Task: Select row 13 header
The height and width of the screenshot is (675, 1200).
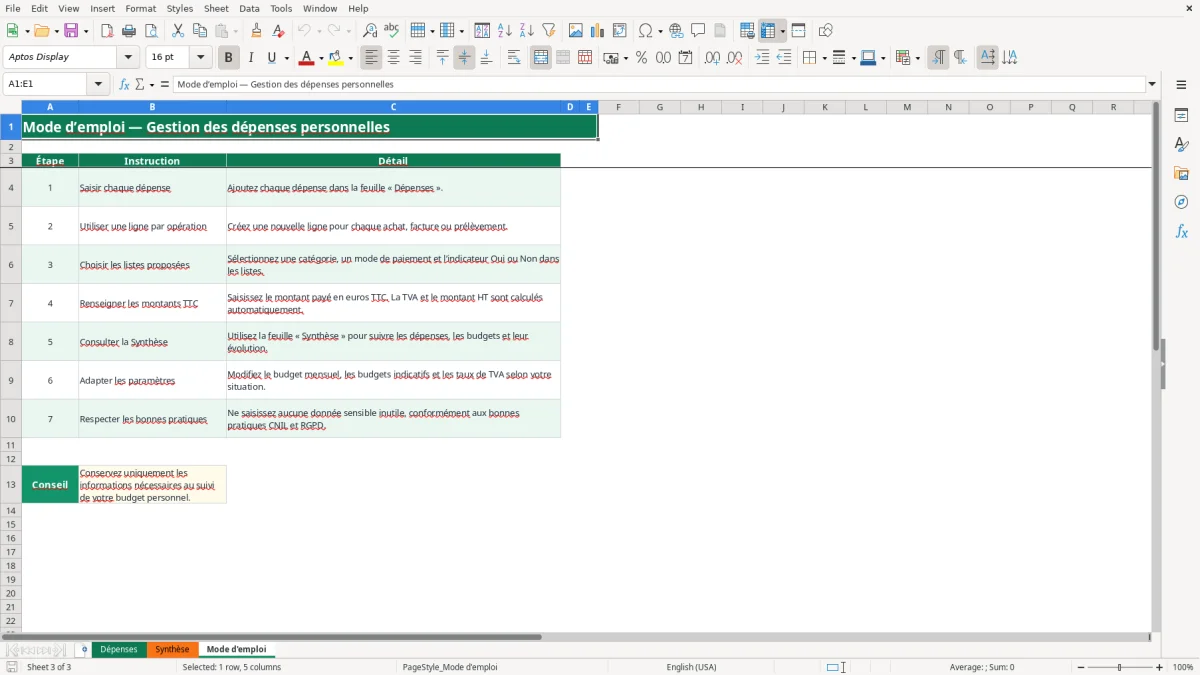Action: [10, 484]
